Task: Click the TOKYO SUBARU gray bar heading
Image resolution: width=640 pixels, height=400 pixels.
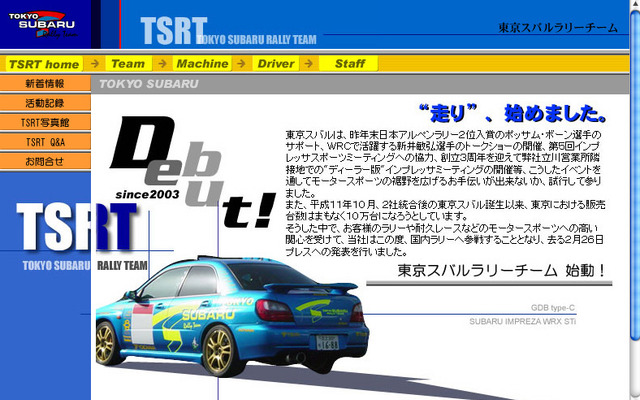Action: 149,84
